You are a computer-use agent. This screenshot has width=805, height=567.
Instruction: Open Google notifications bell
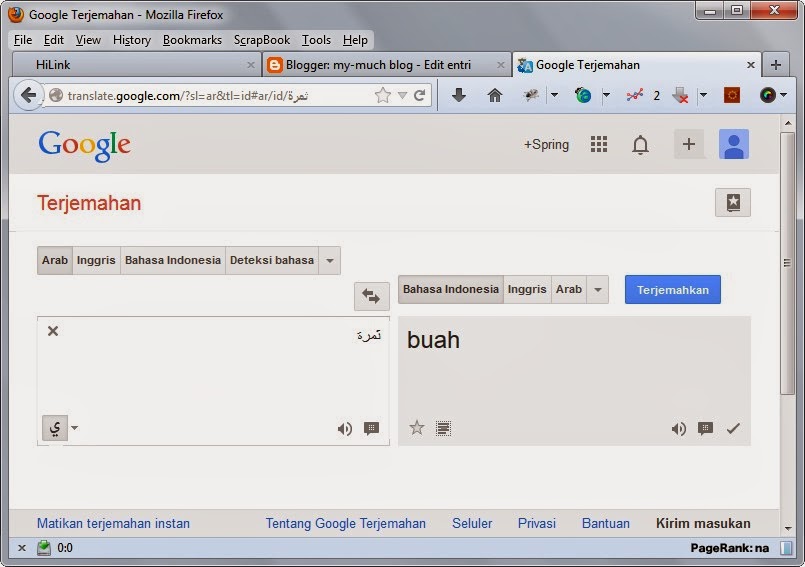tap(640, 144)
